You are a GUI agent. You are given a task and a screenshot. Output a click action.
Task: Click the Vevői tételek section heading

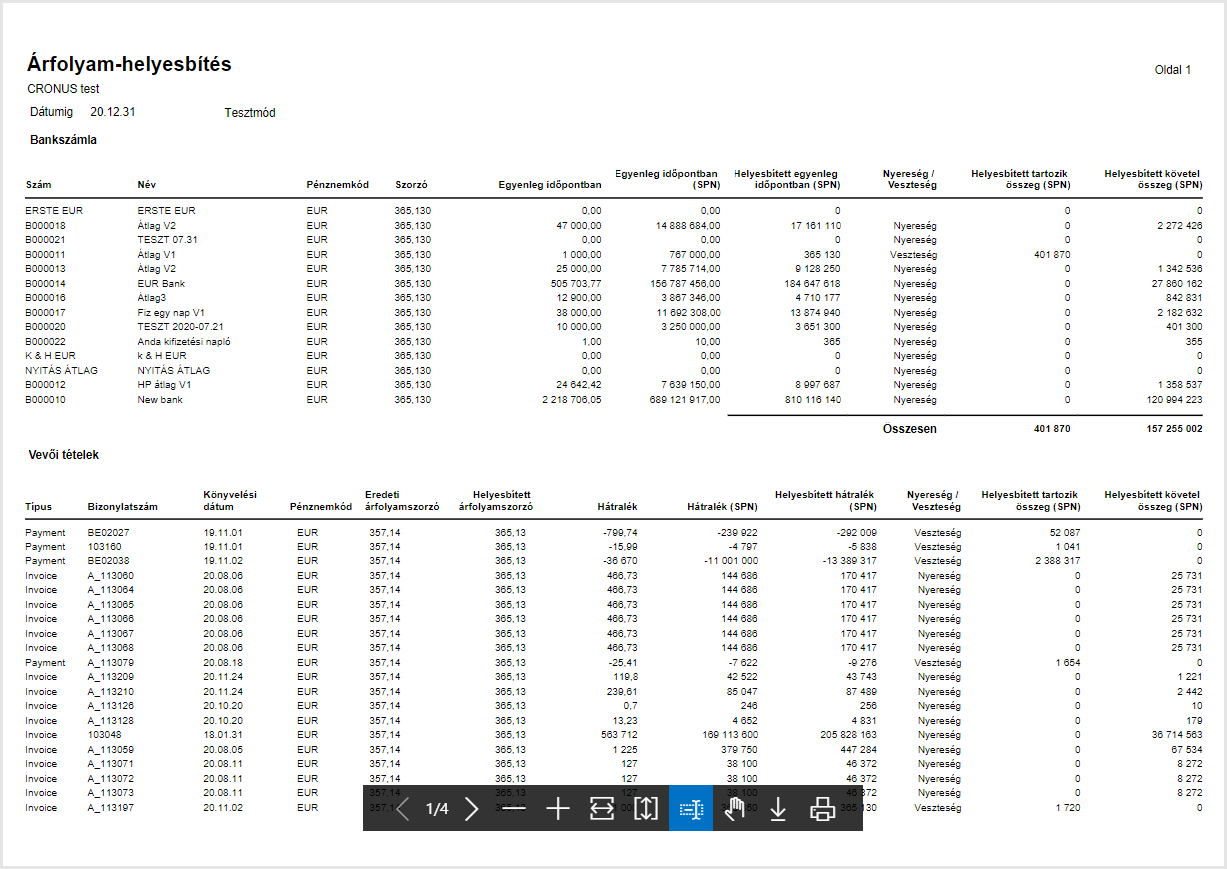click(64, 455)
